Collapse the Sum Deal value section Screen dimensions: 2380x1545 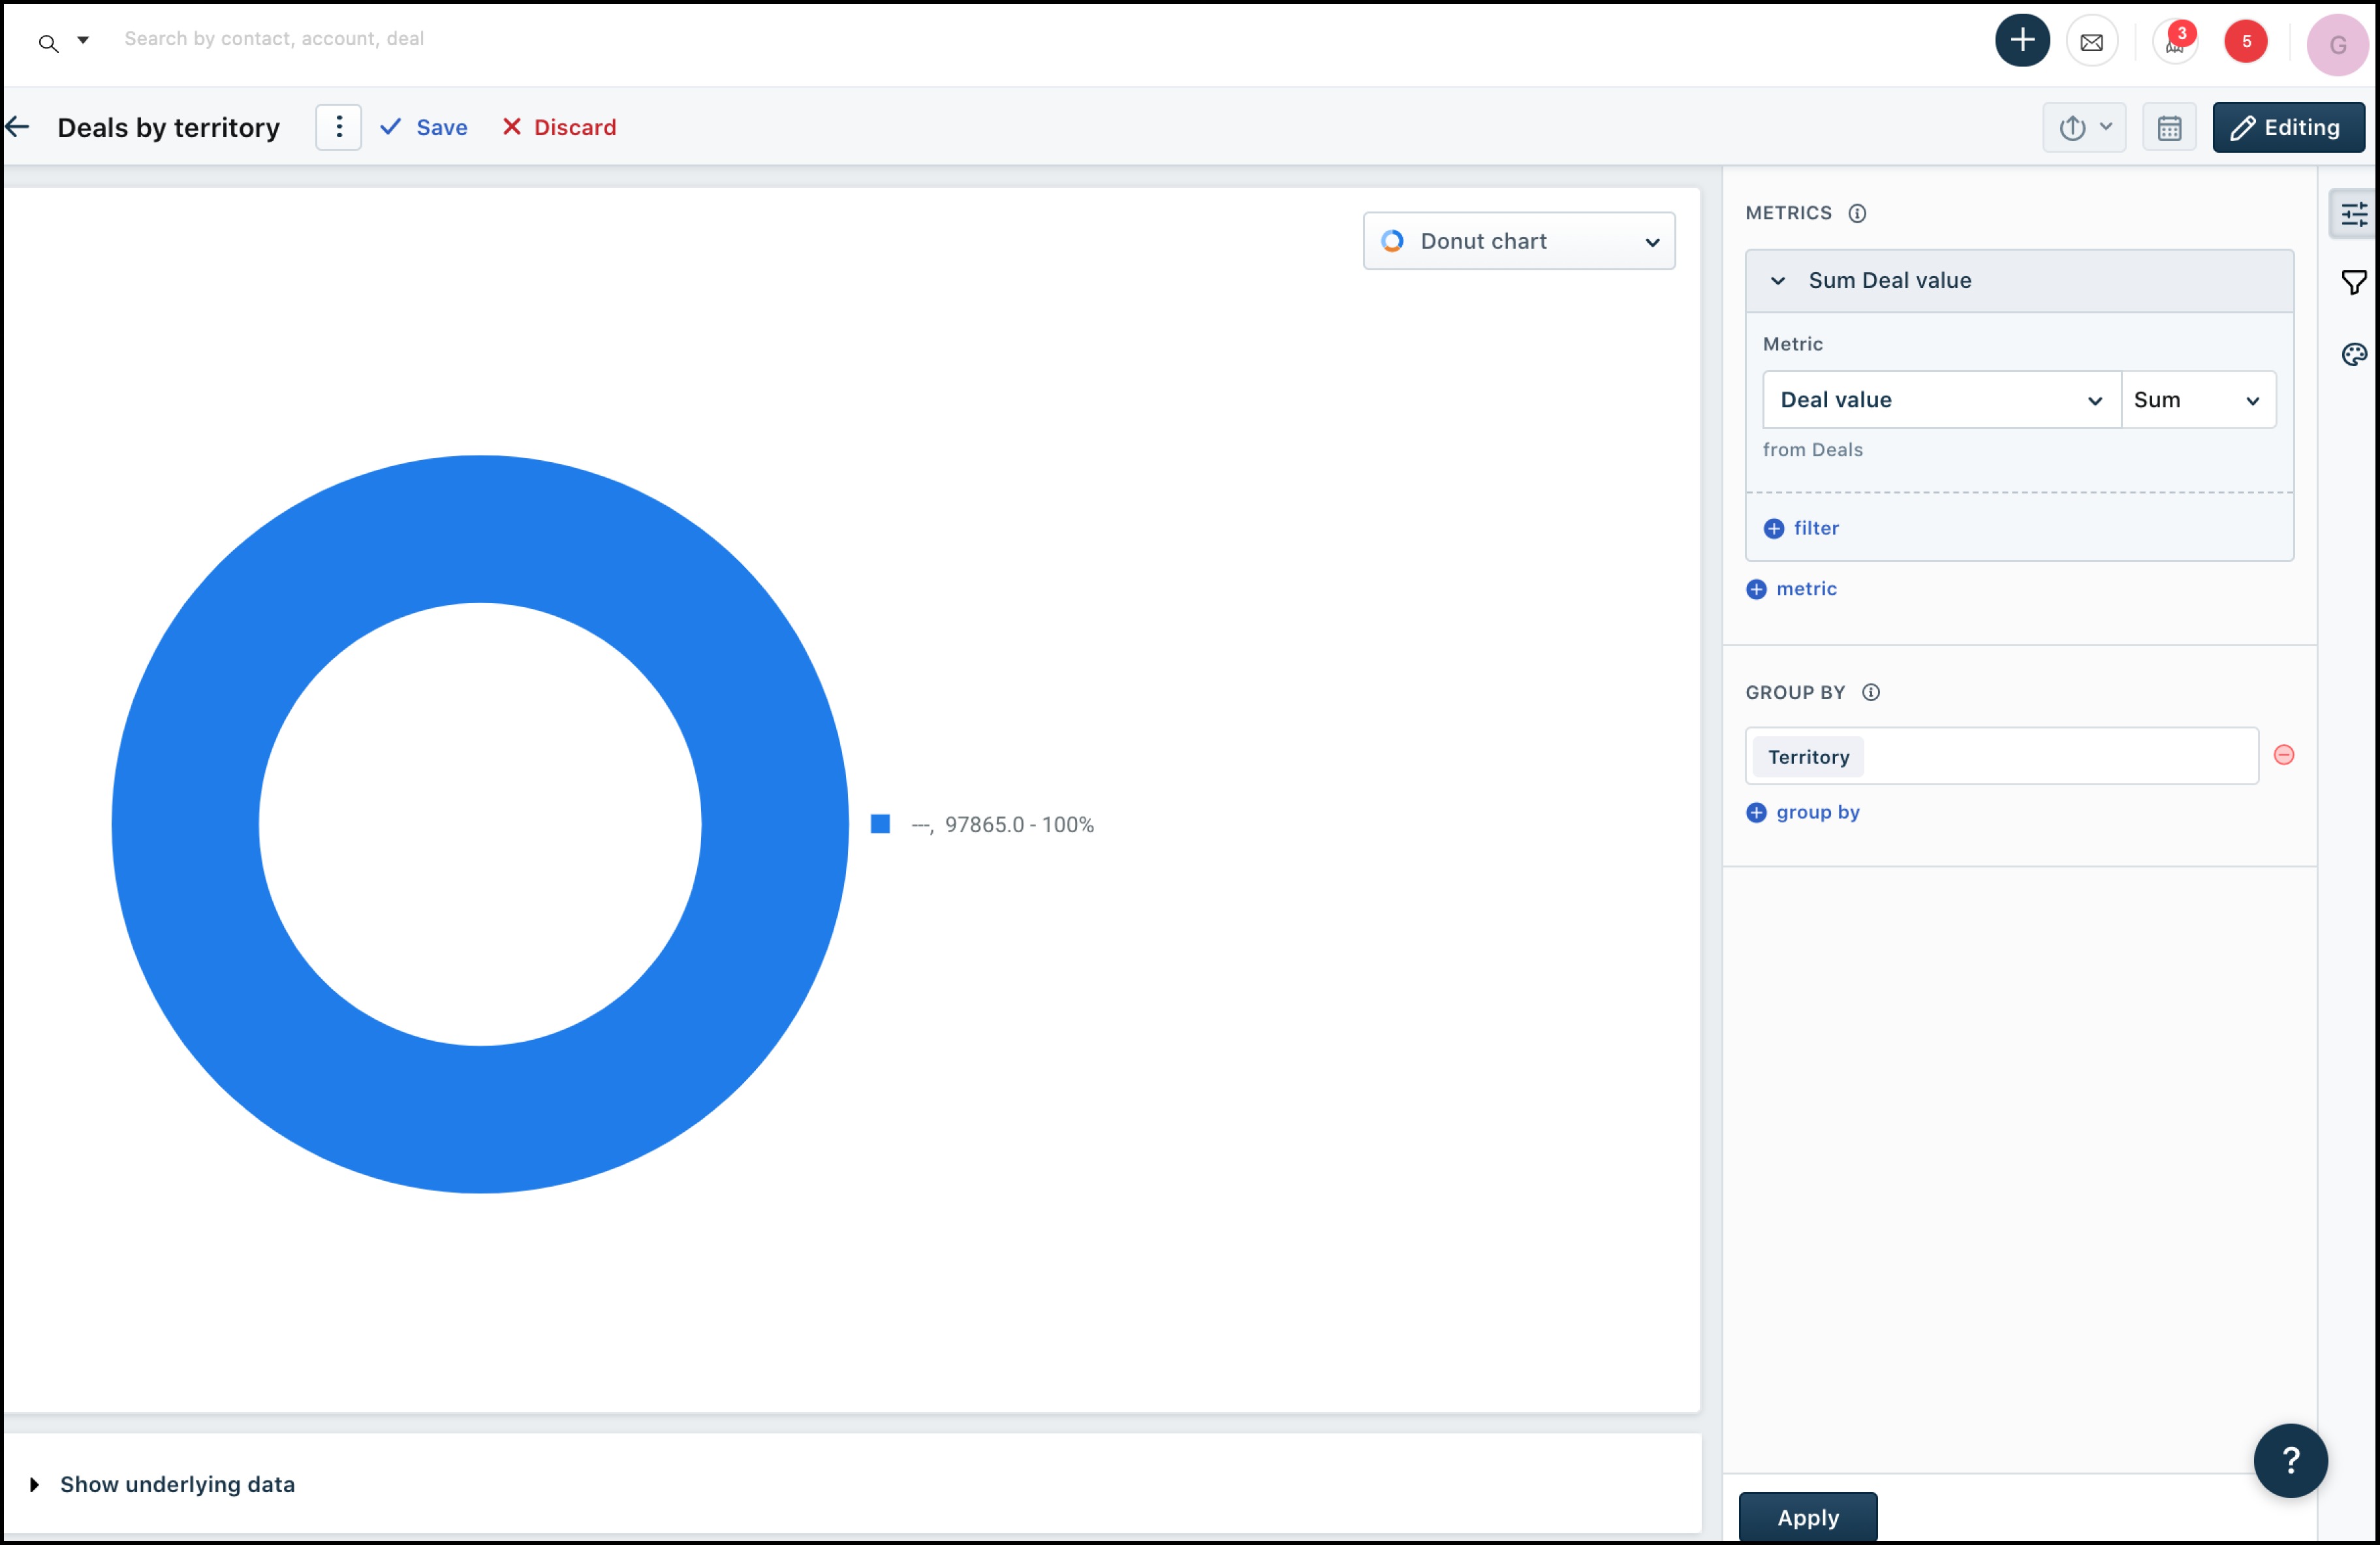(1777, 281)
